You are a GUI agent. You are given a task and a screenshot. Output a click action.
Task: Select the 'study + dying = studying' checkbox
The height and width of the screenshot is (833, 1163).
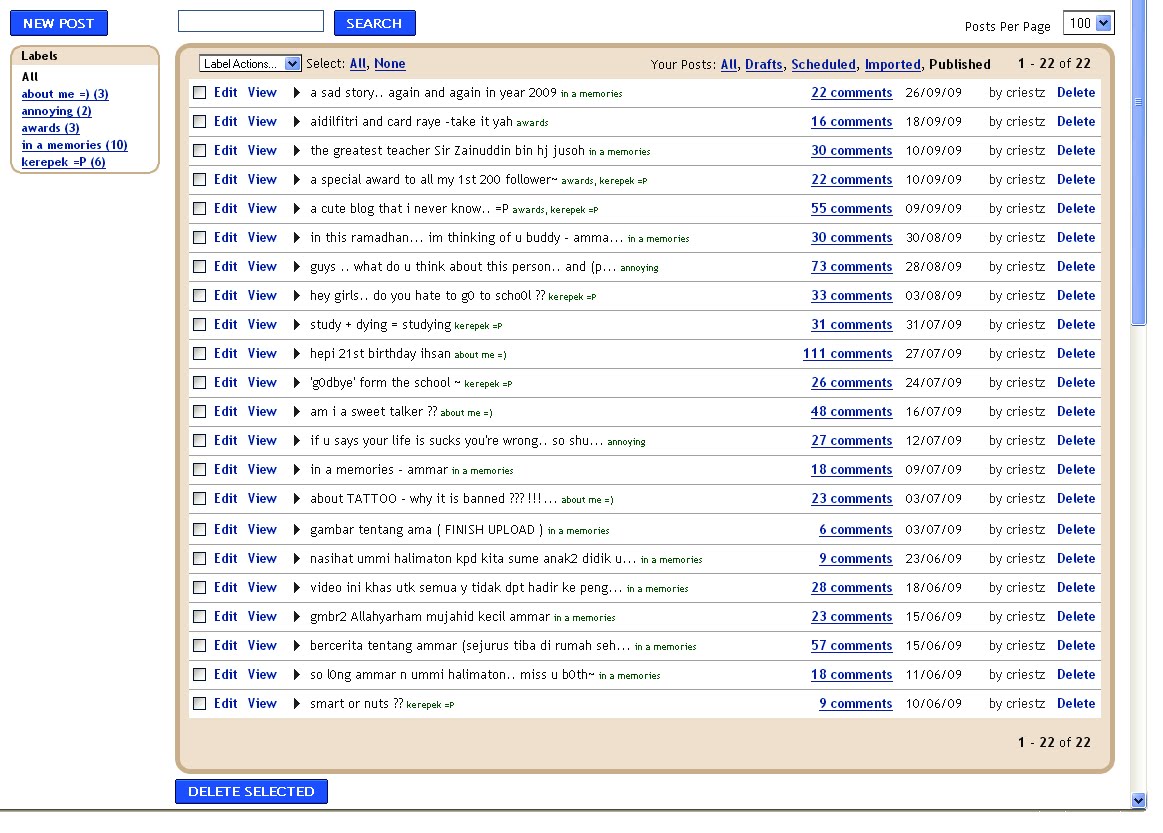(x=200, y=325)
